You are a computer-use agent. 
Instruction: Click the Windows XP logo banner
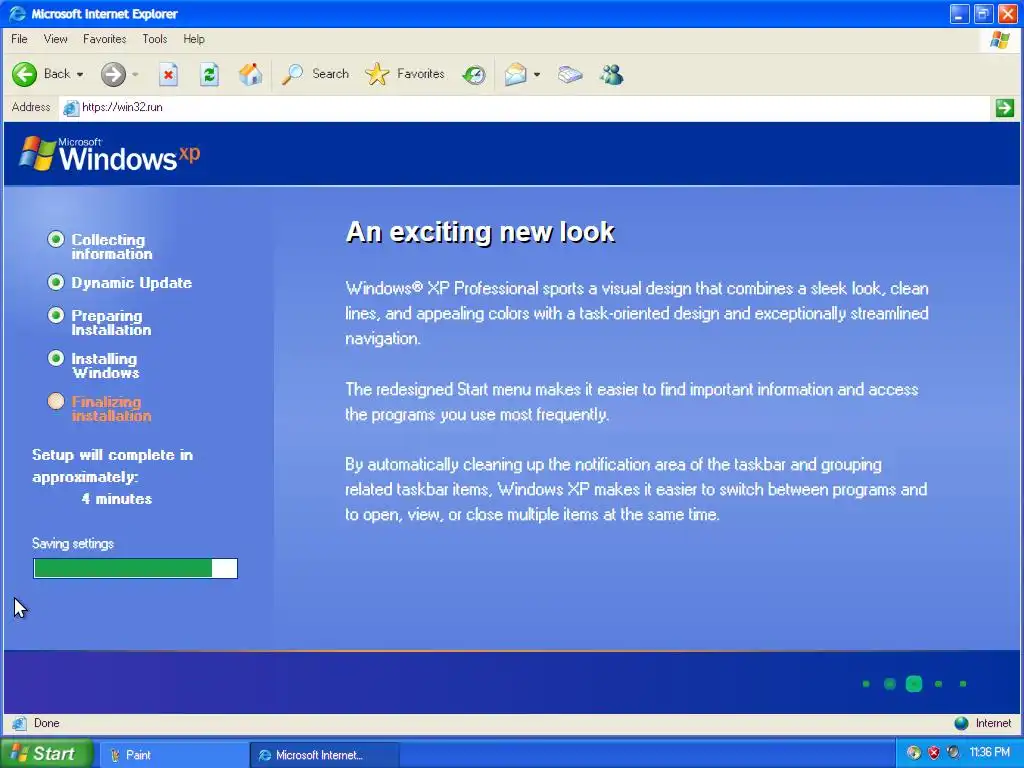click(x=110, y=154)
